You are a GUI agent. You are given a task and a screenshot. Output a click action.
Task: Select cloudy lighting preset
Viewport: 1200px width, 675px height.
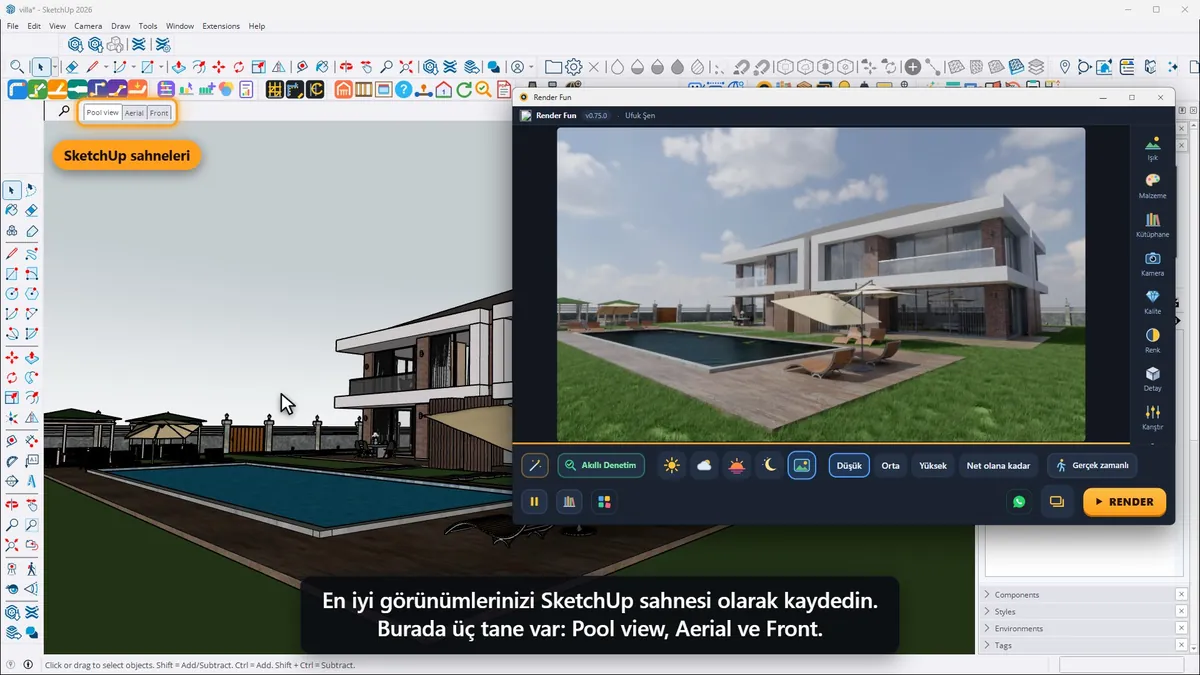pos(704,465)
